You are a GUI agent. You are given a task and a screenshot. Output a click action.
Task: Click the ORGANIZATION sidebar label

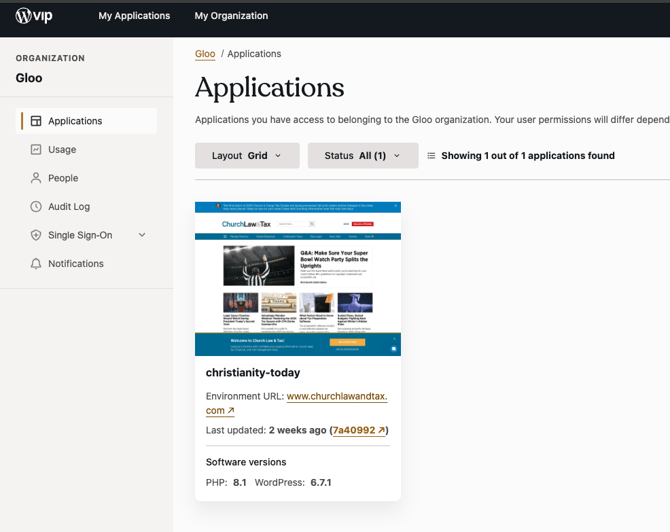50,58
